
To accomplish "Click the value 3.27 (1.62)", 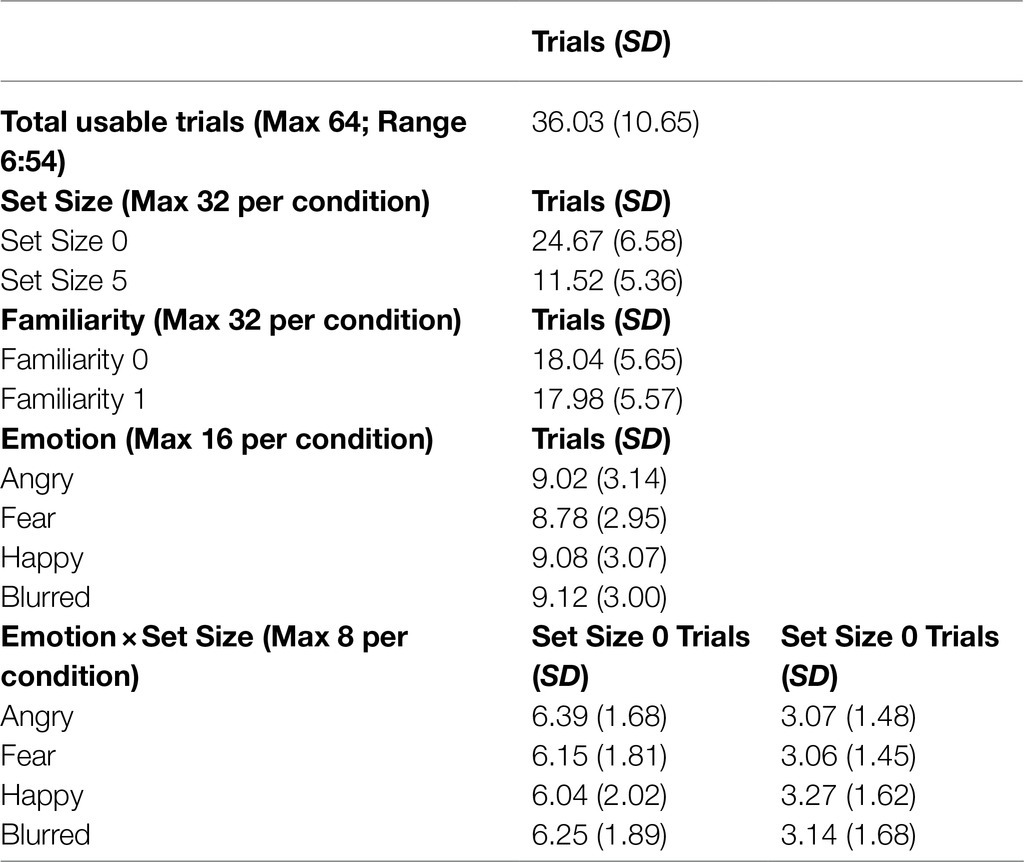I will 848,795.
